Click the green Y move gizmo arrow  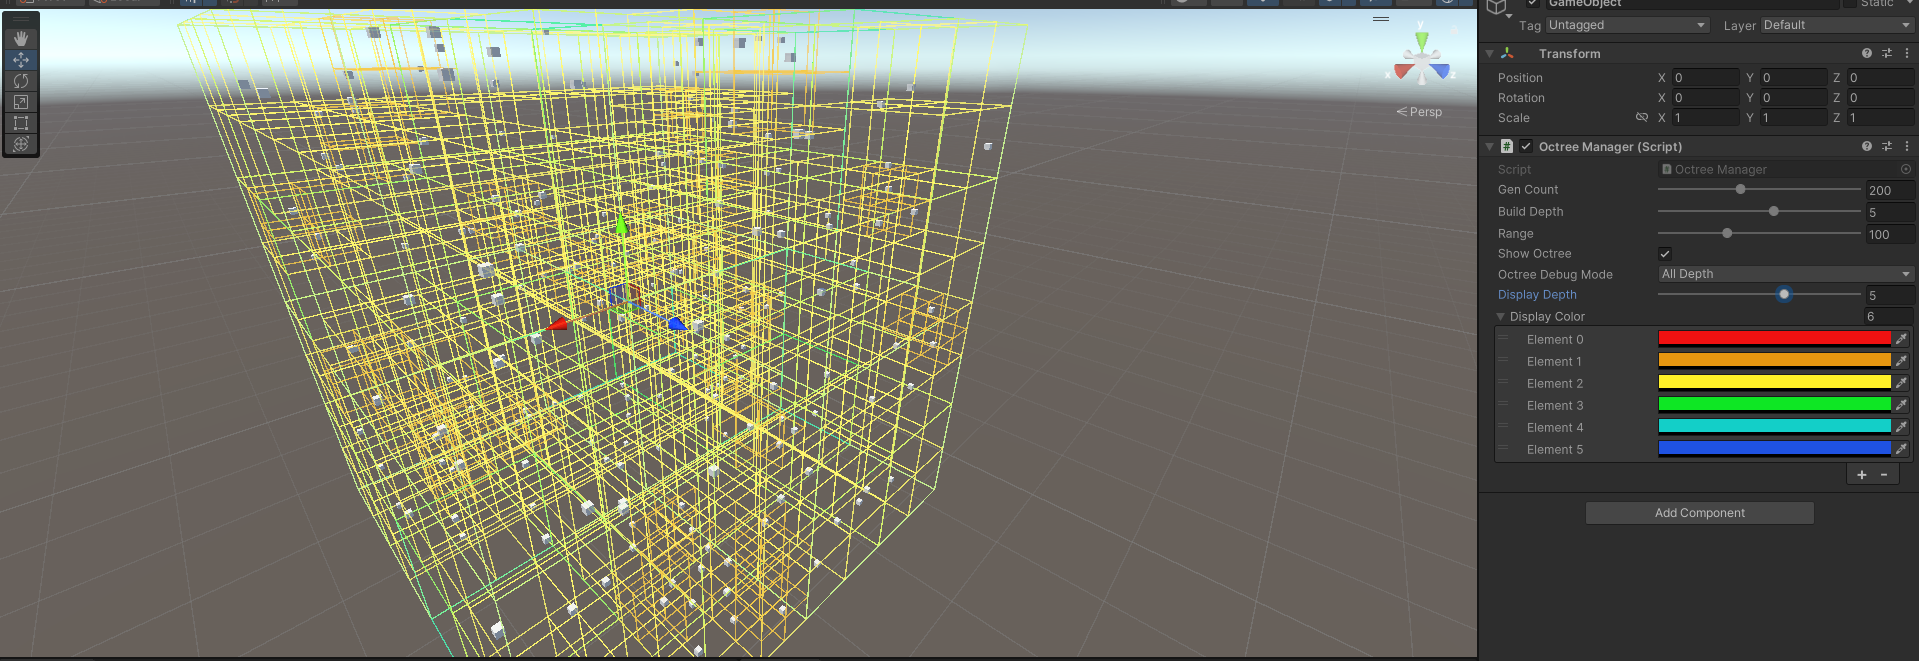(x=621, y=225)
